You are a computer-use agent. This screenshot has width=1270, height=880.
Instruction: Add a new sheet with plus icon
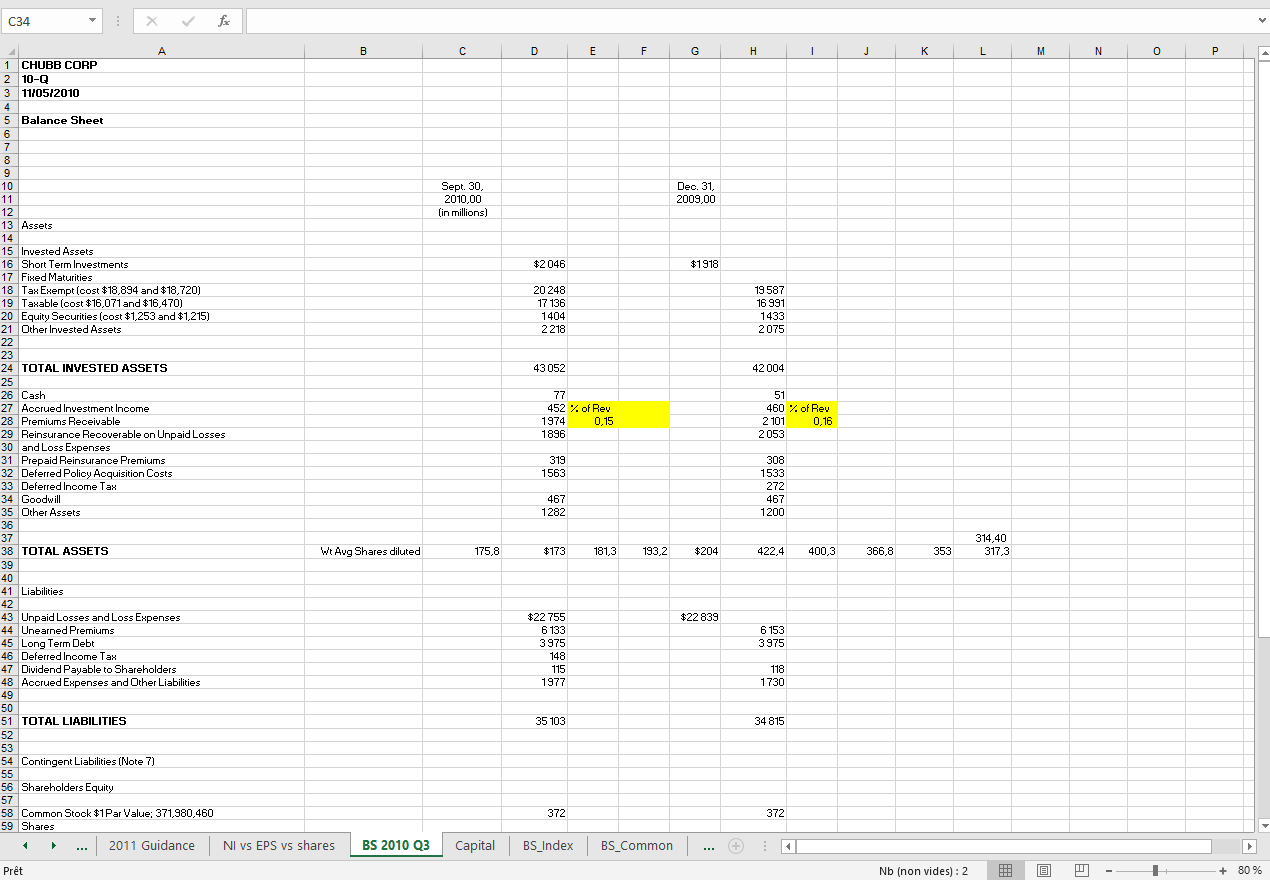point(736,846)
